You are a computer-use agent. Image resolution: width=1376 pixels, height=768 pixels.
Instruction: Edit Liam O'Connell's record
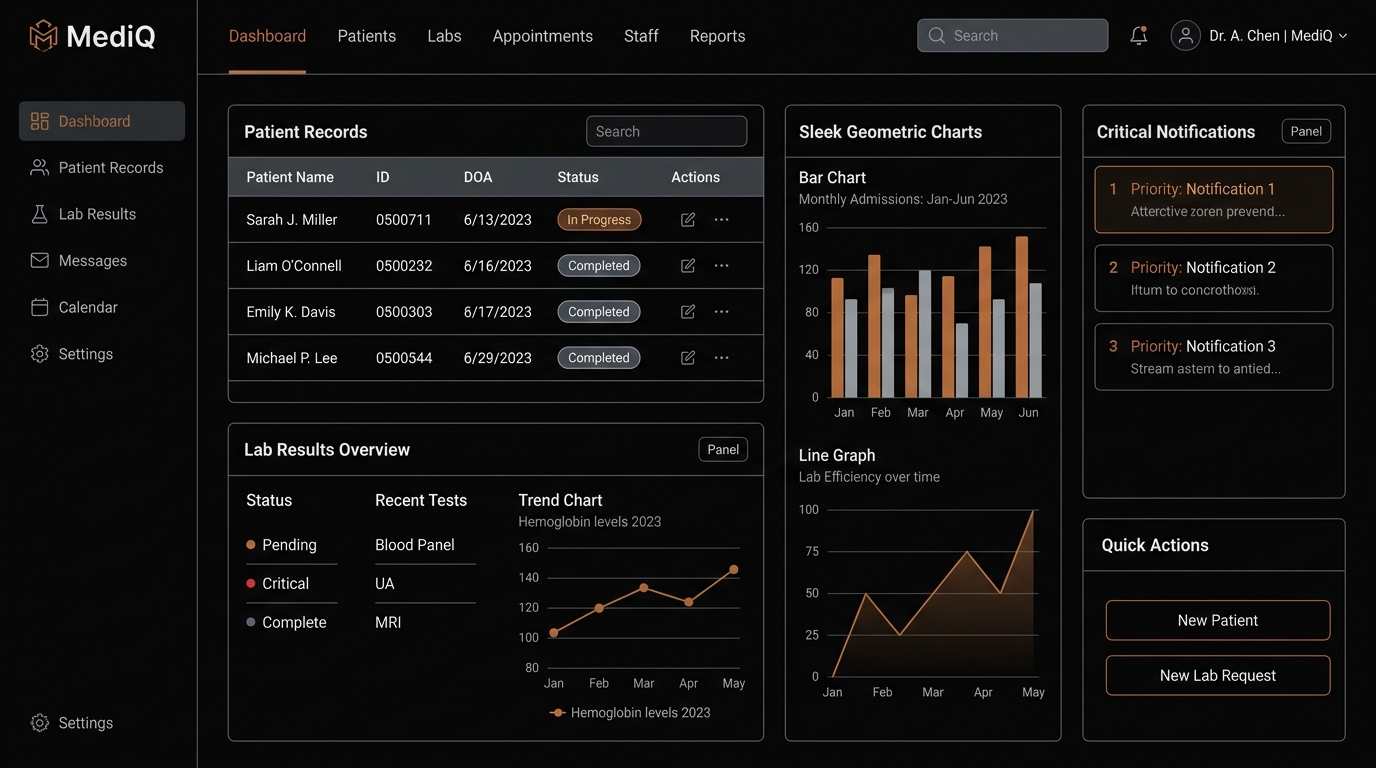tap(688, 266)
